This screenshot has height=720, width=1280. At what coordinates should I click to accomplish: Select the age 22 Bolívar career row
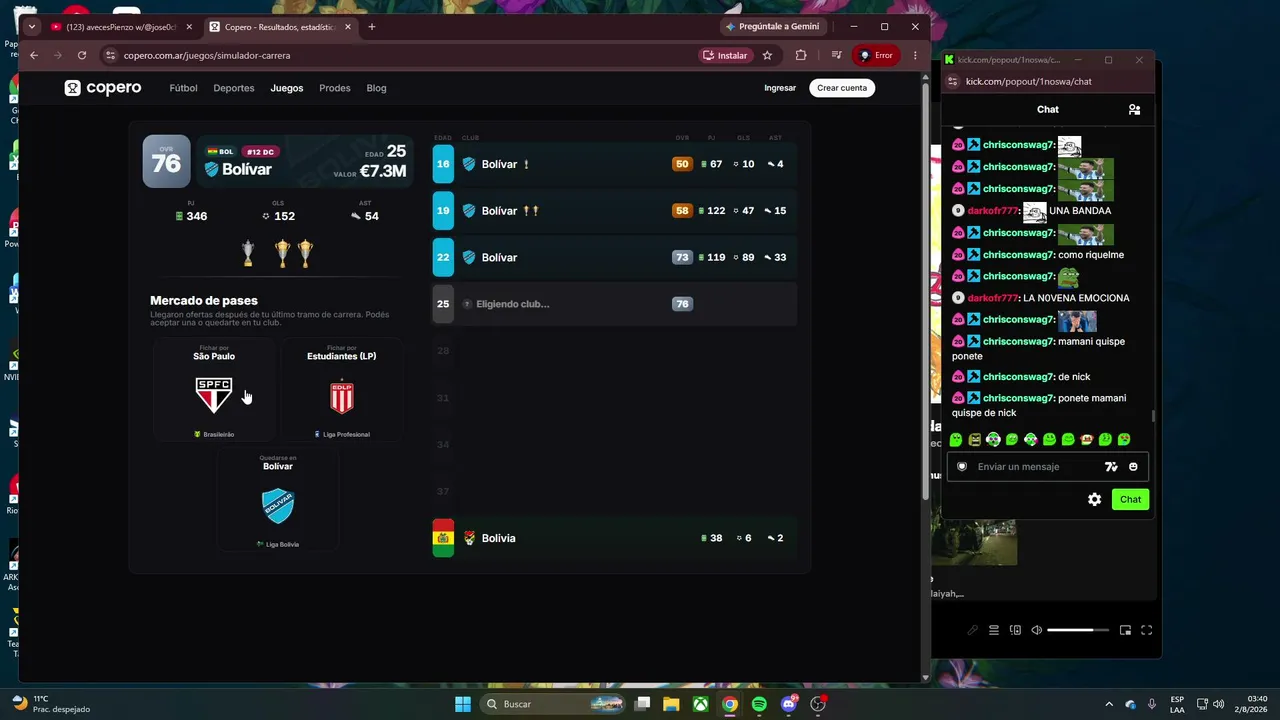click(x=614, y=257)
